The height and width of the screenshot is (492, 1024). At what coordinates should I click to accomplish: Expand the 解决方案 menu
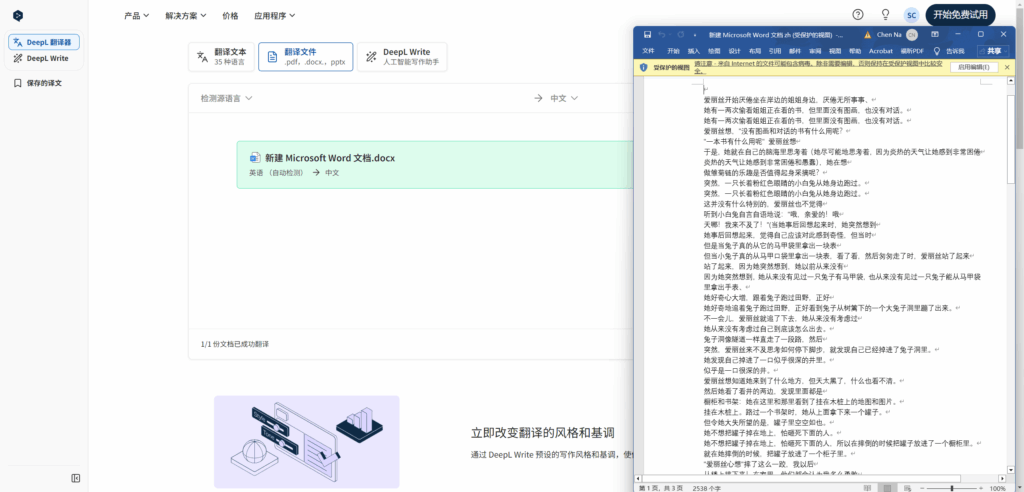coord(186,15)
